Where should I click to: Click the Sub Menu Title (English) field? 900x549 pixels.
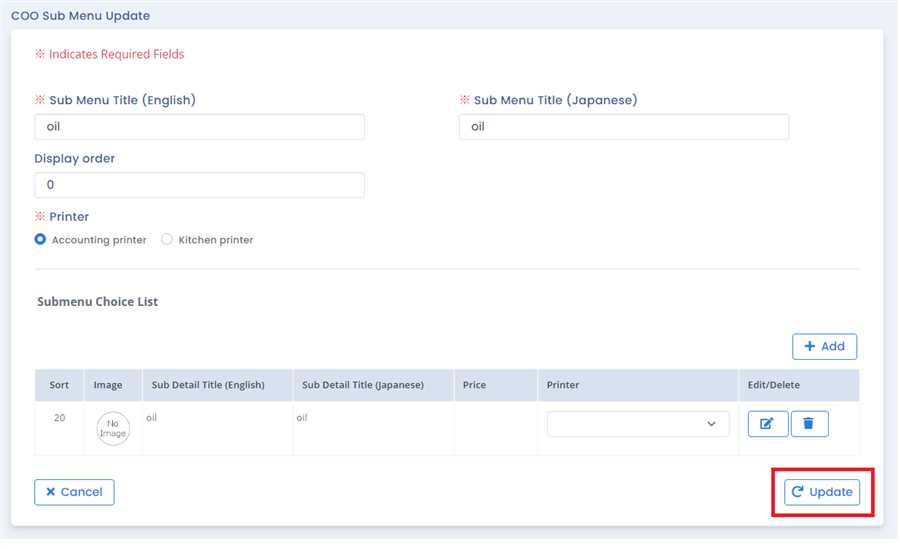point(199,127)
